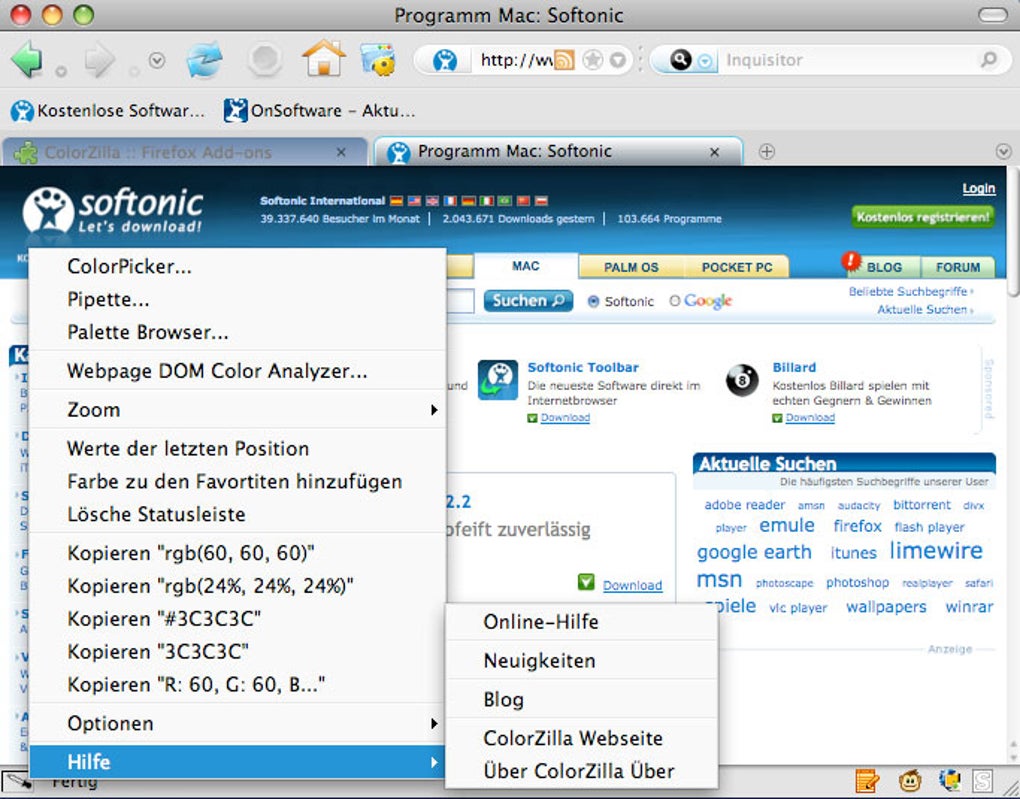This screenshot has height=799, width=1020.
Task: Select Über ColorZilla Über entry
Action: [x=582, y=771]
